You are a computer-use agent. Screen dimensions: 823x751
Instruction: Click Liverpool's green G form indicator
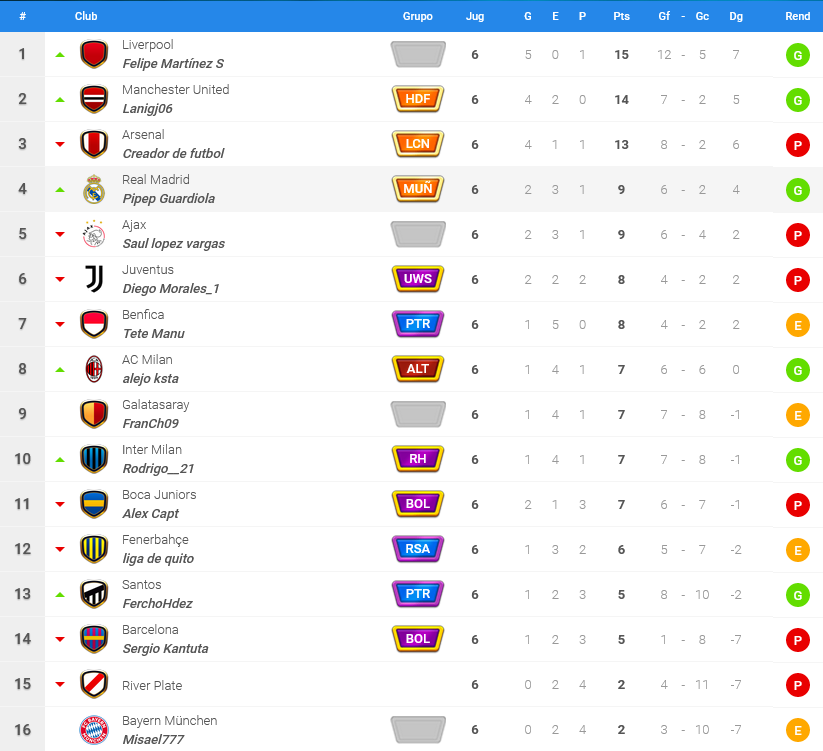click(797, 55)
